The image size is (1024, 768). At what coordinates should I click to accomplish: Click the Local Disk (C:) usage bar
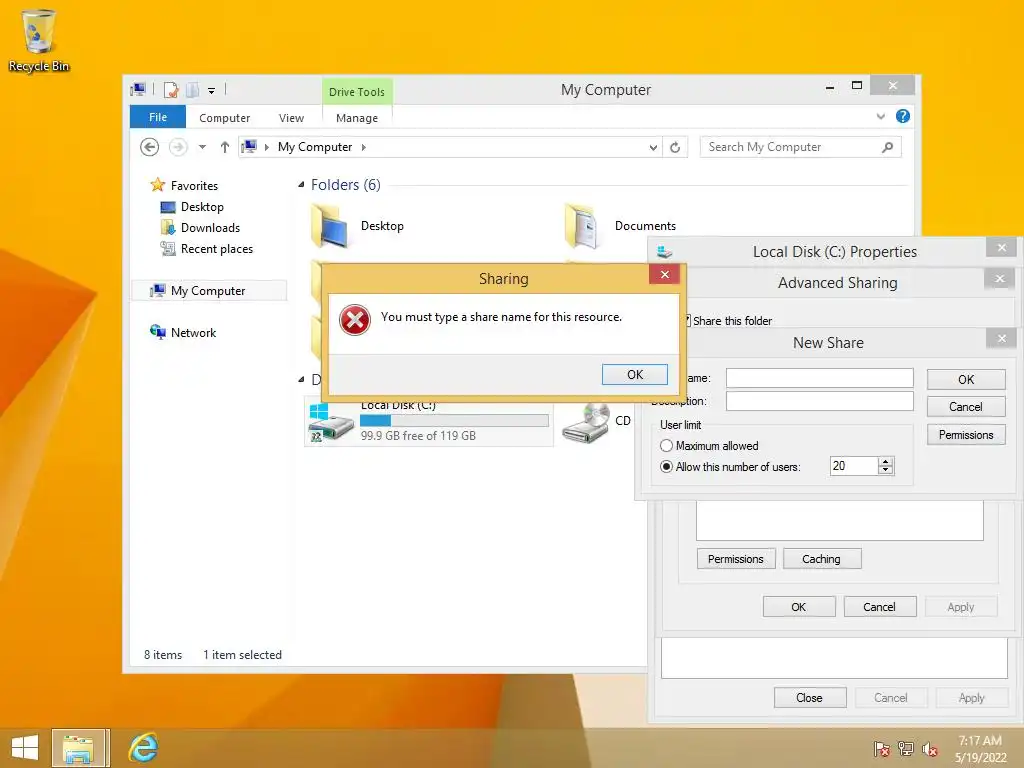coord(454,421)
